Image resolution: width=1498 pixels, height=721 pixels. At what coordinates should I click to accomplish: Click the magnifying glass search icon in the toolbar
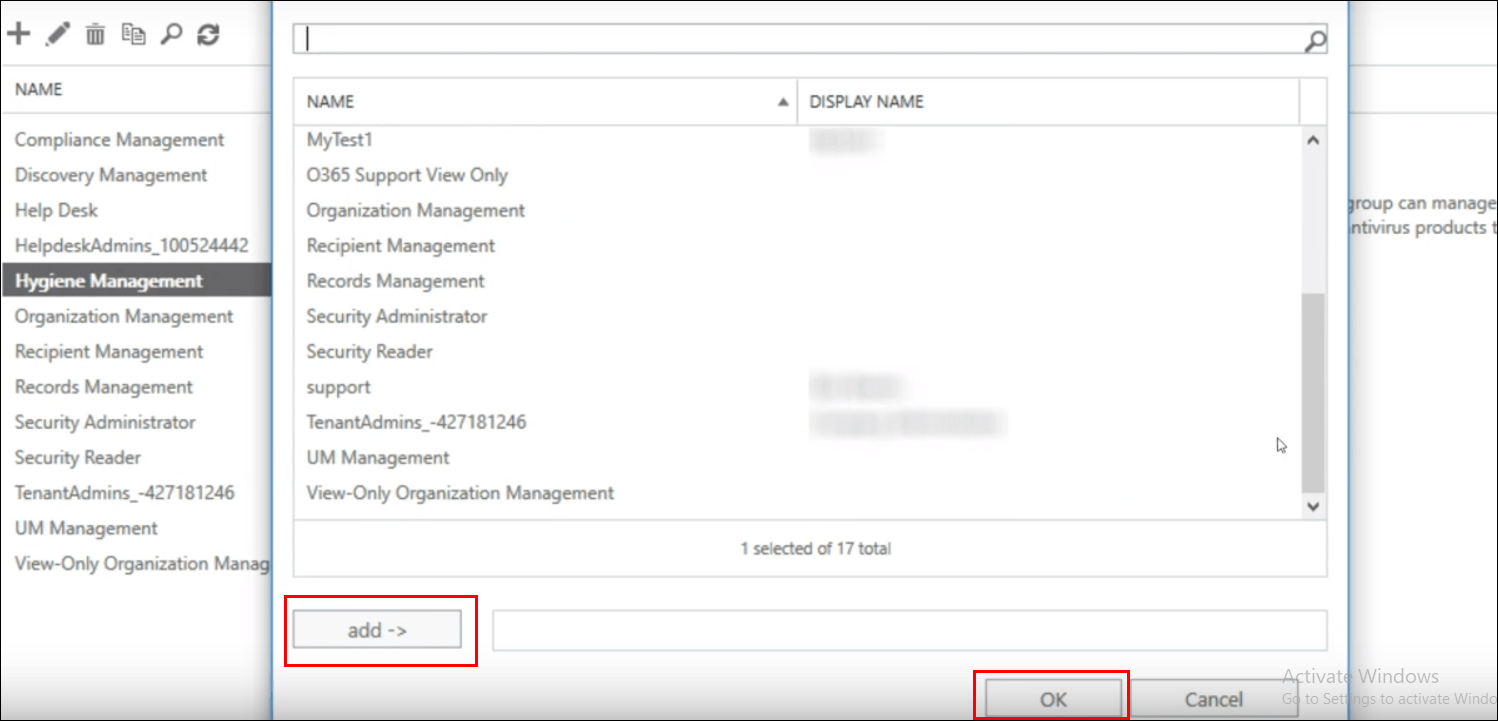(x=171, y=33)
